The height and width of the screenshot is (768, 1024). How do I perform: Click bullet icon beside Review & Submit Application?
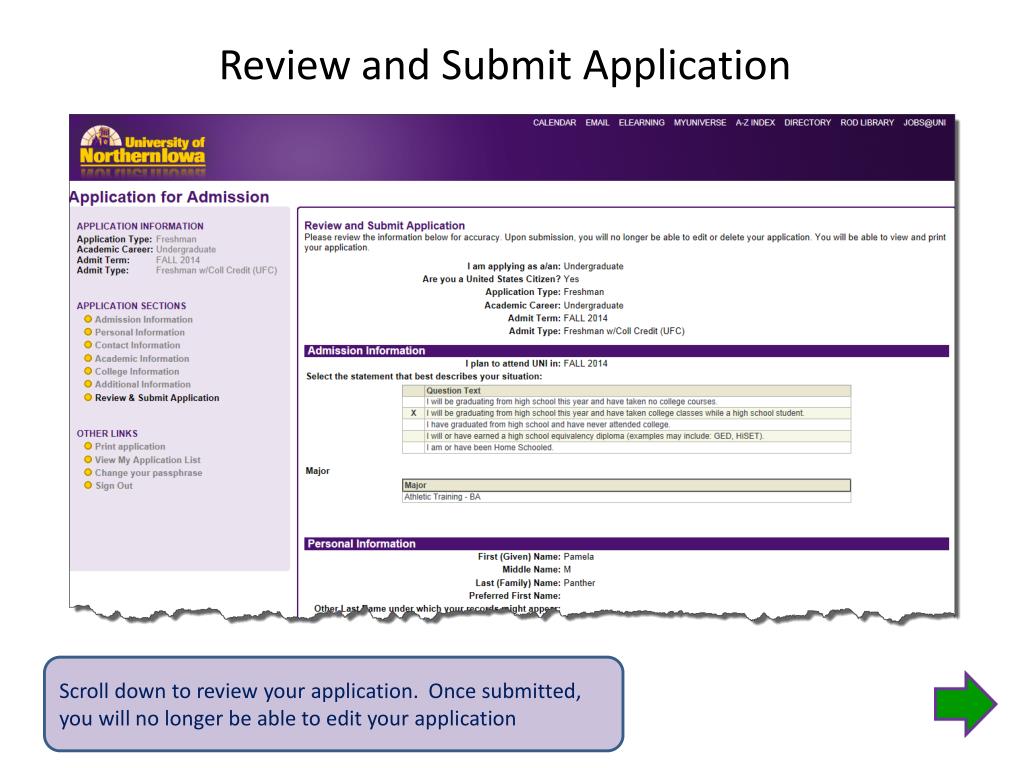click(88, 397)
